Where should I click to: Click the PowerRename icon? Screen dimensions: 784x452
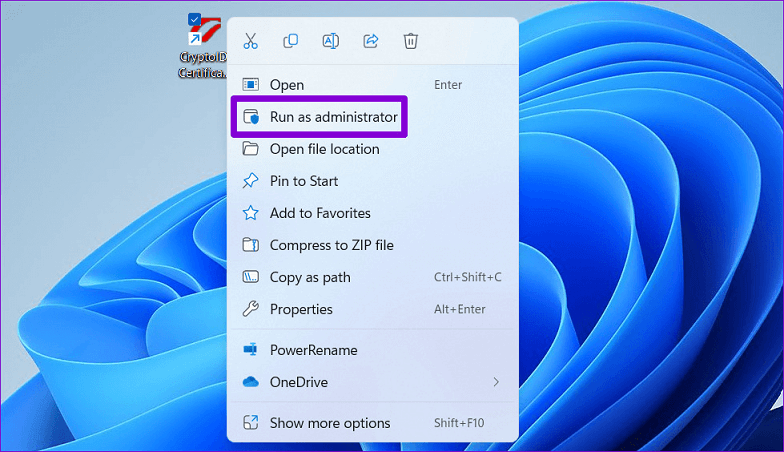coord(251,350)
